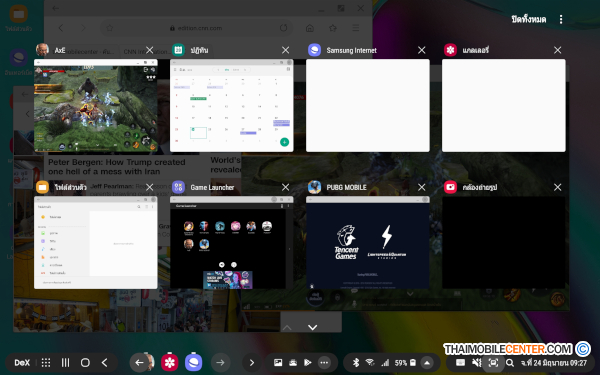Click the My Files folder icon in card header
Screen dimensions: 600x375
pyautogui.click(x=42, y=187)
